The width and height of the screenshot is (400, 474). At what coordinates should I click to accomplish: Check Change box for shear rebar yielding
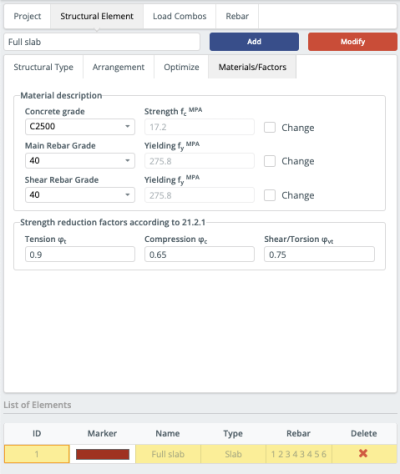coord(270,195)
